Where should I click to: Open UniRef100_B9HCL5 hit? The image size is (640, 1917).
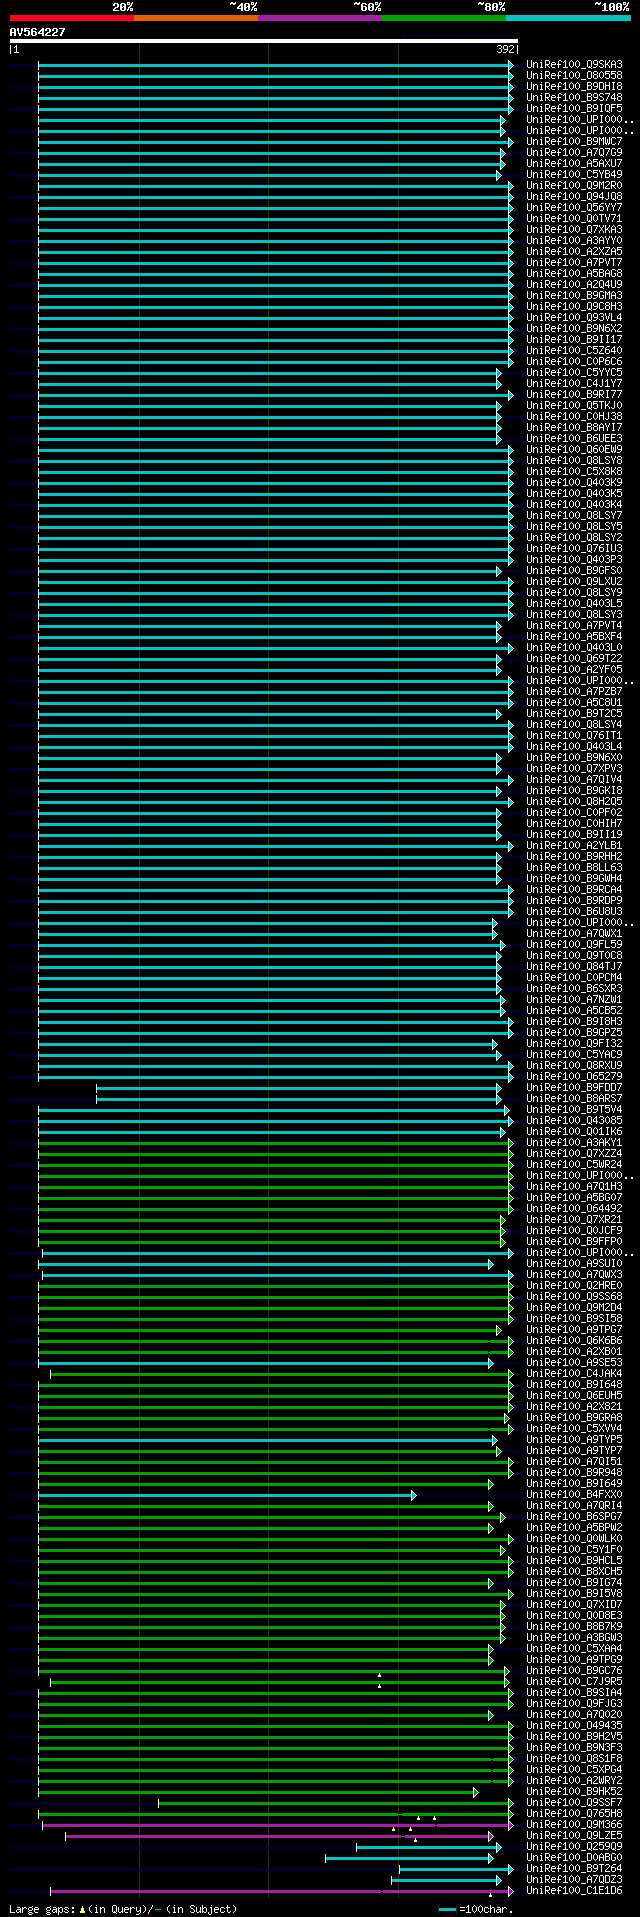click(x=574, y=1560)
